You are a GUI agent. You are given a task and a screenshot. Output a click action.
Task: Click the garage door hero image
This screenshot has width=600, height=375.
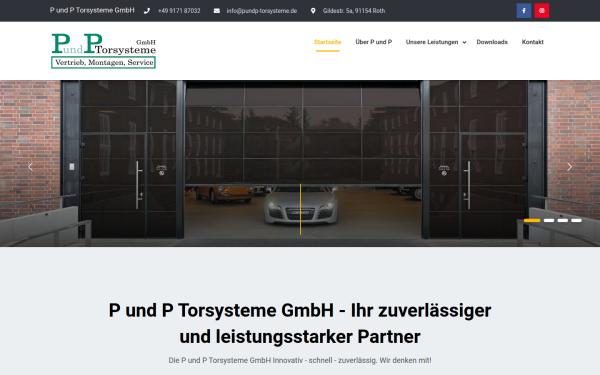tap(300, 163)
